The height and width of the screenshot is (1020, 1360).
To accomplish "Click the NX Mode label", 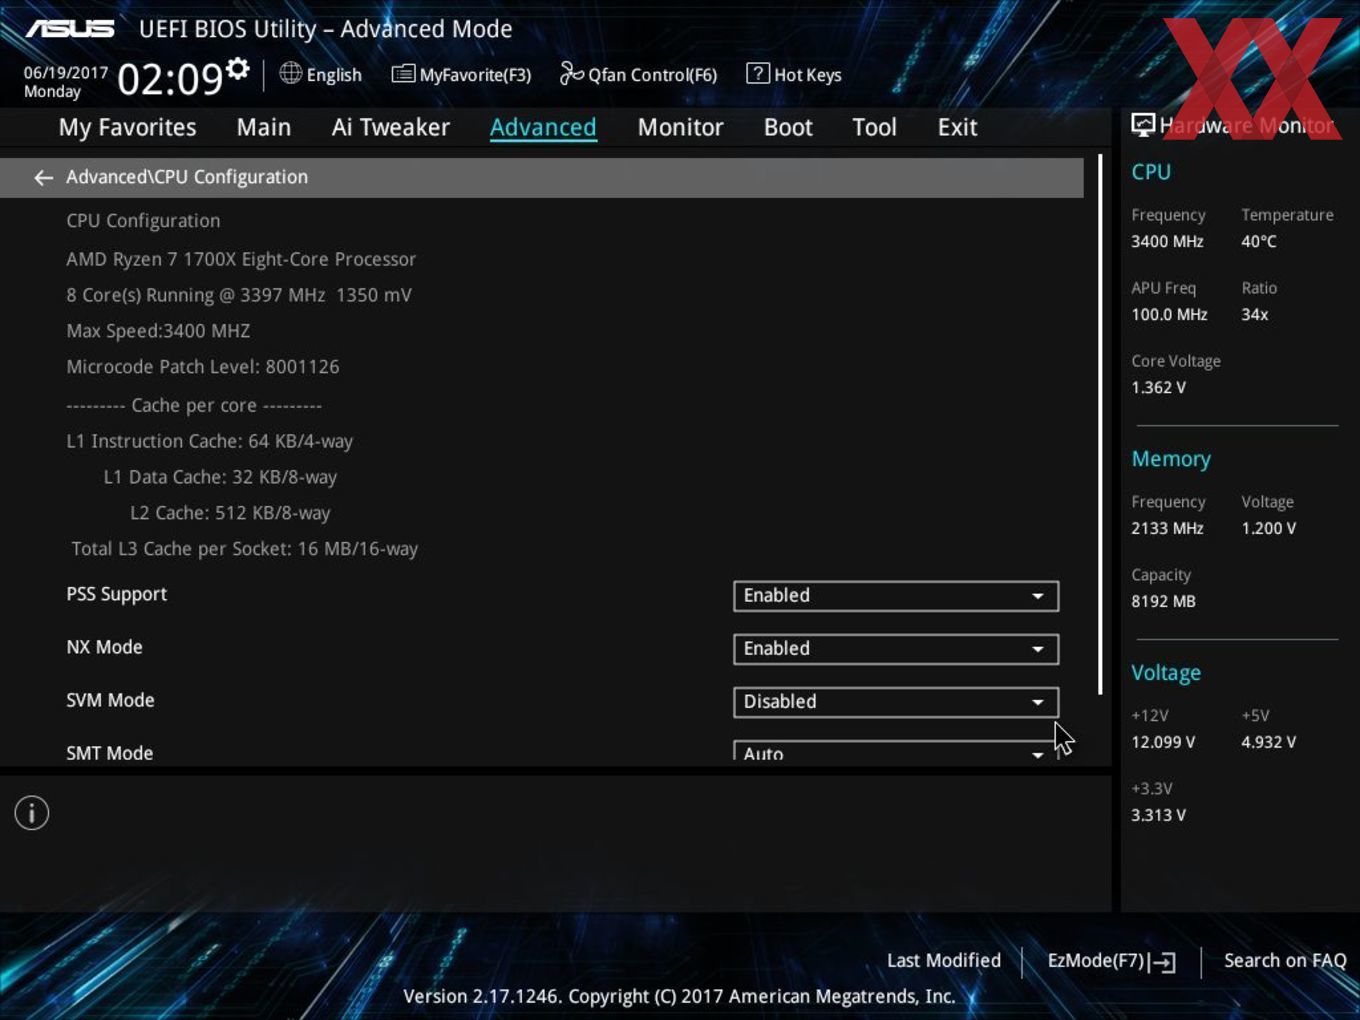I will (x=104, y=647).
